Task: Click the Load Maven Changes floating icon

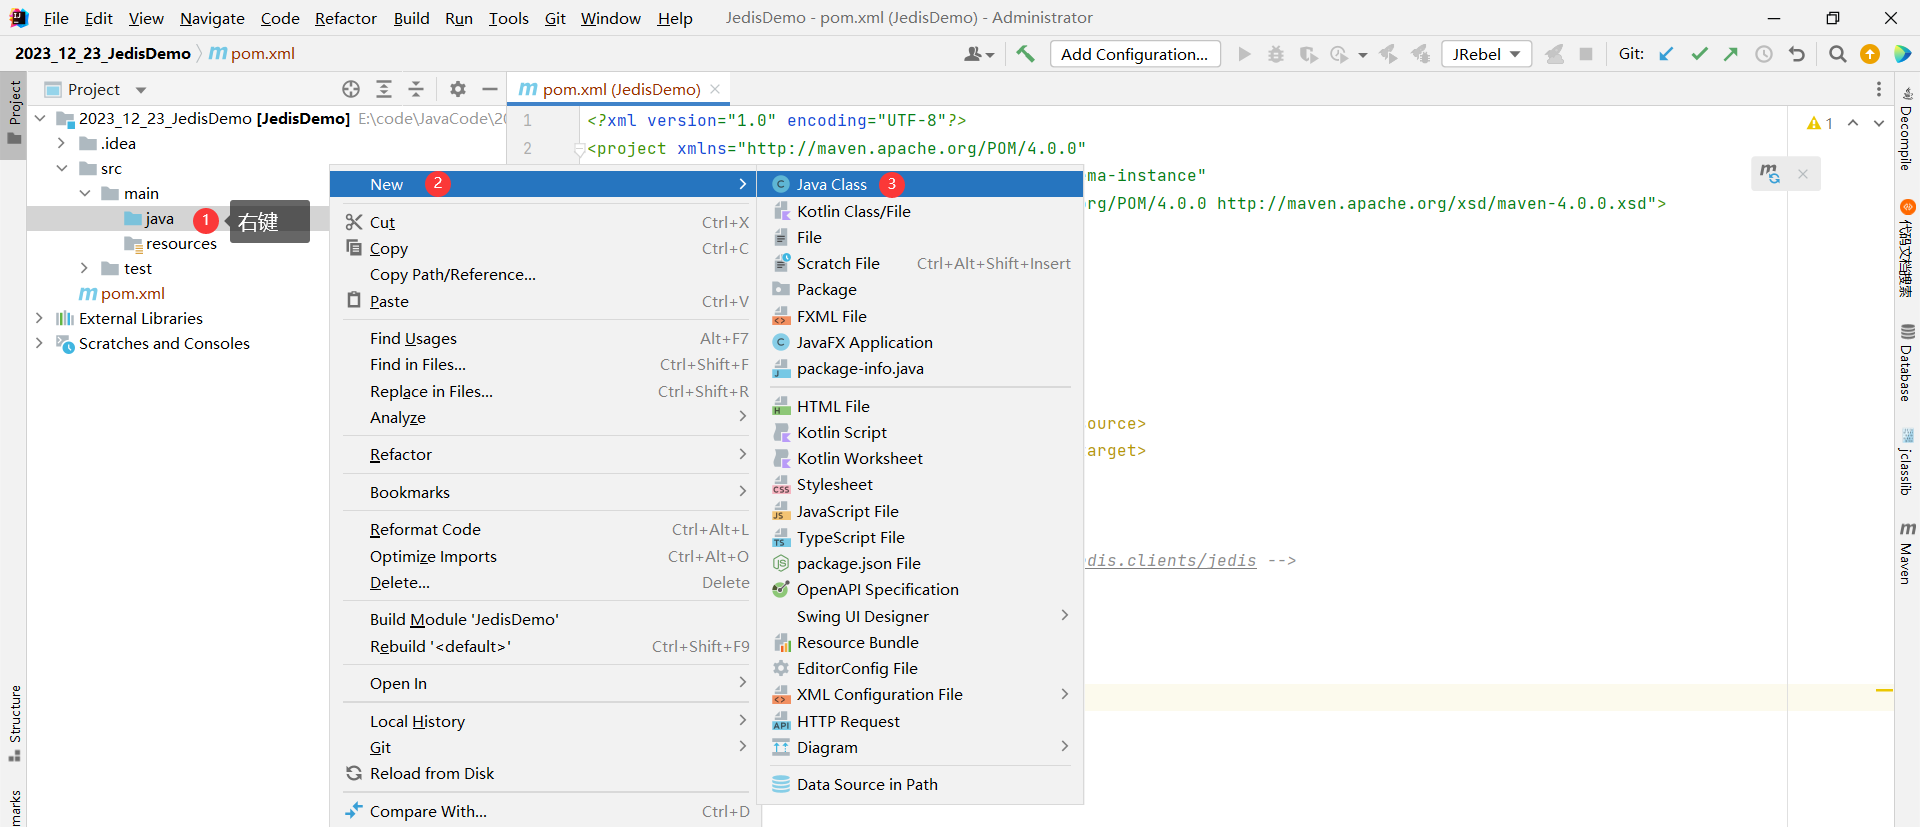Action: pyautogui.click(x=1770, y=174)
